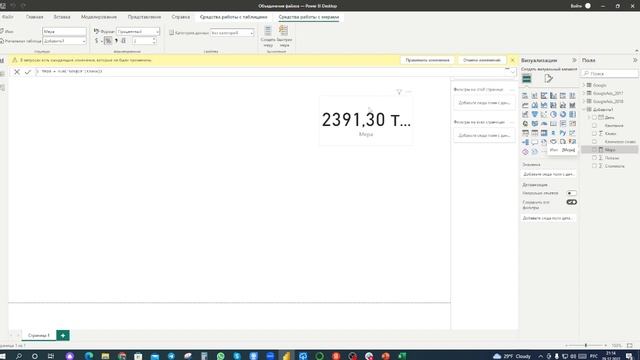640x360 pixels.
Task: Expand the GoogleAds_2017 table
Action: [x=584, y=93]
